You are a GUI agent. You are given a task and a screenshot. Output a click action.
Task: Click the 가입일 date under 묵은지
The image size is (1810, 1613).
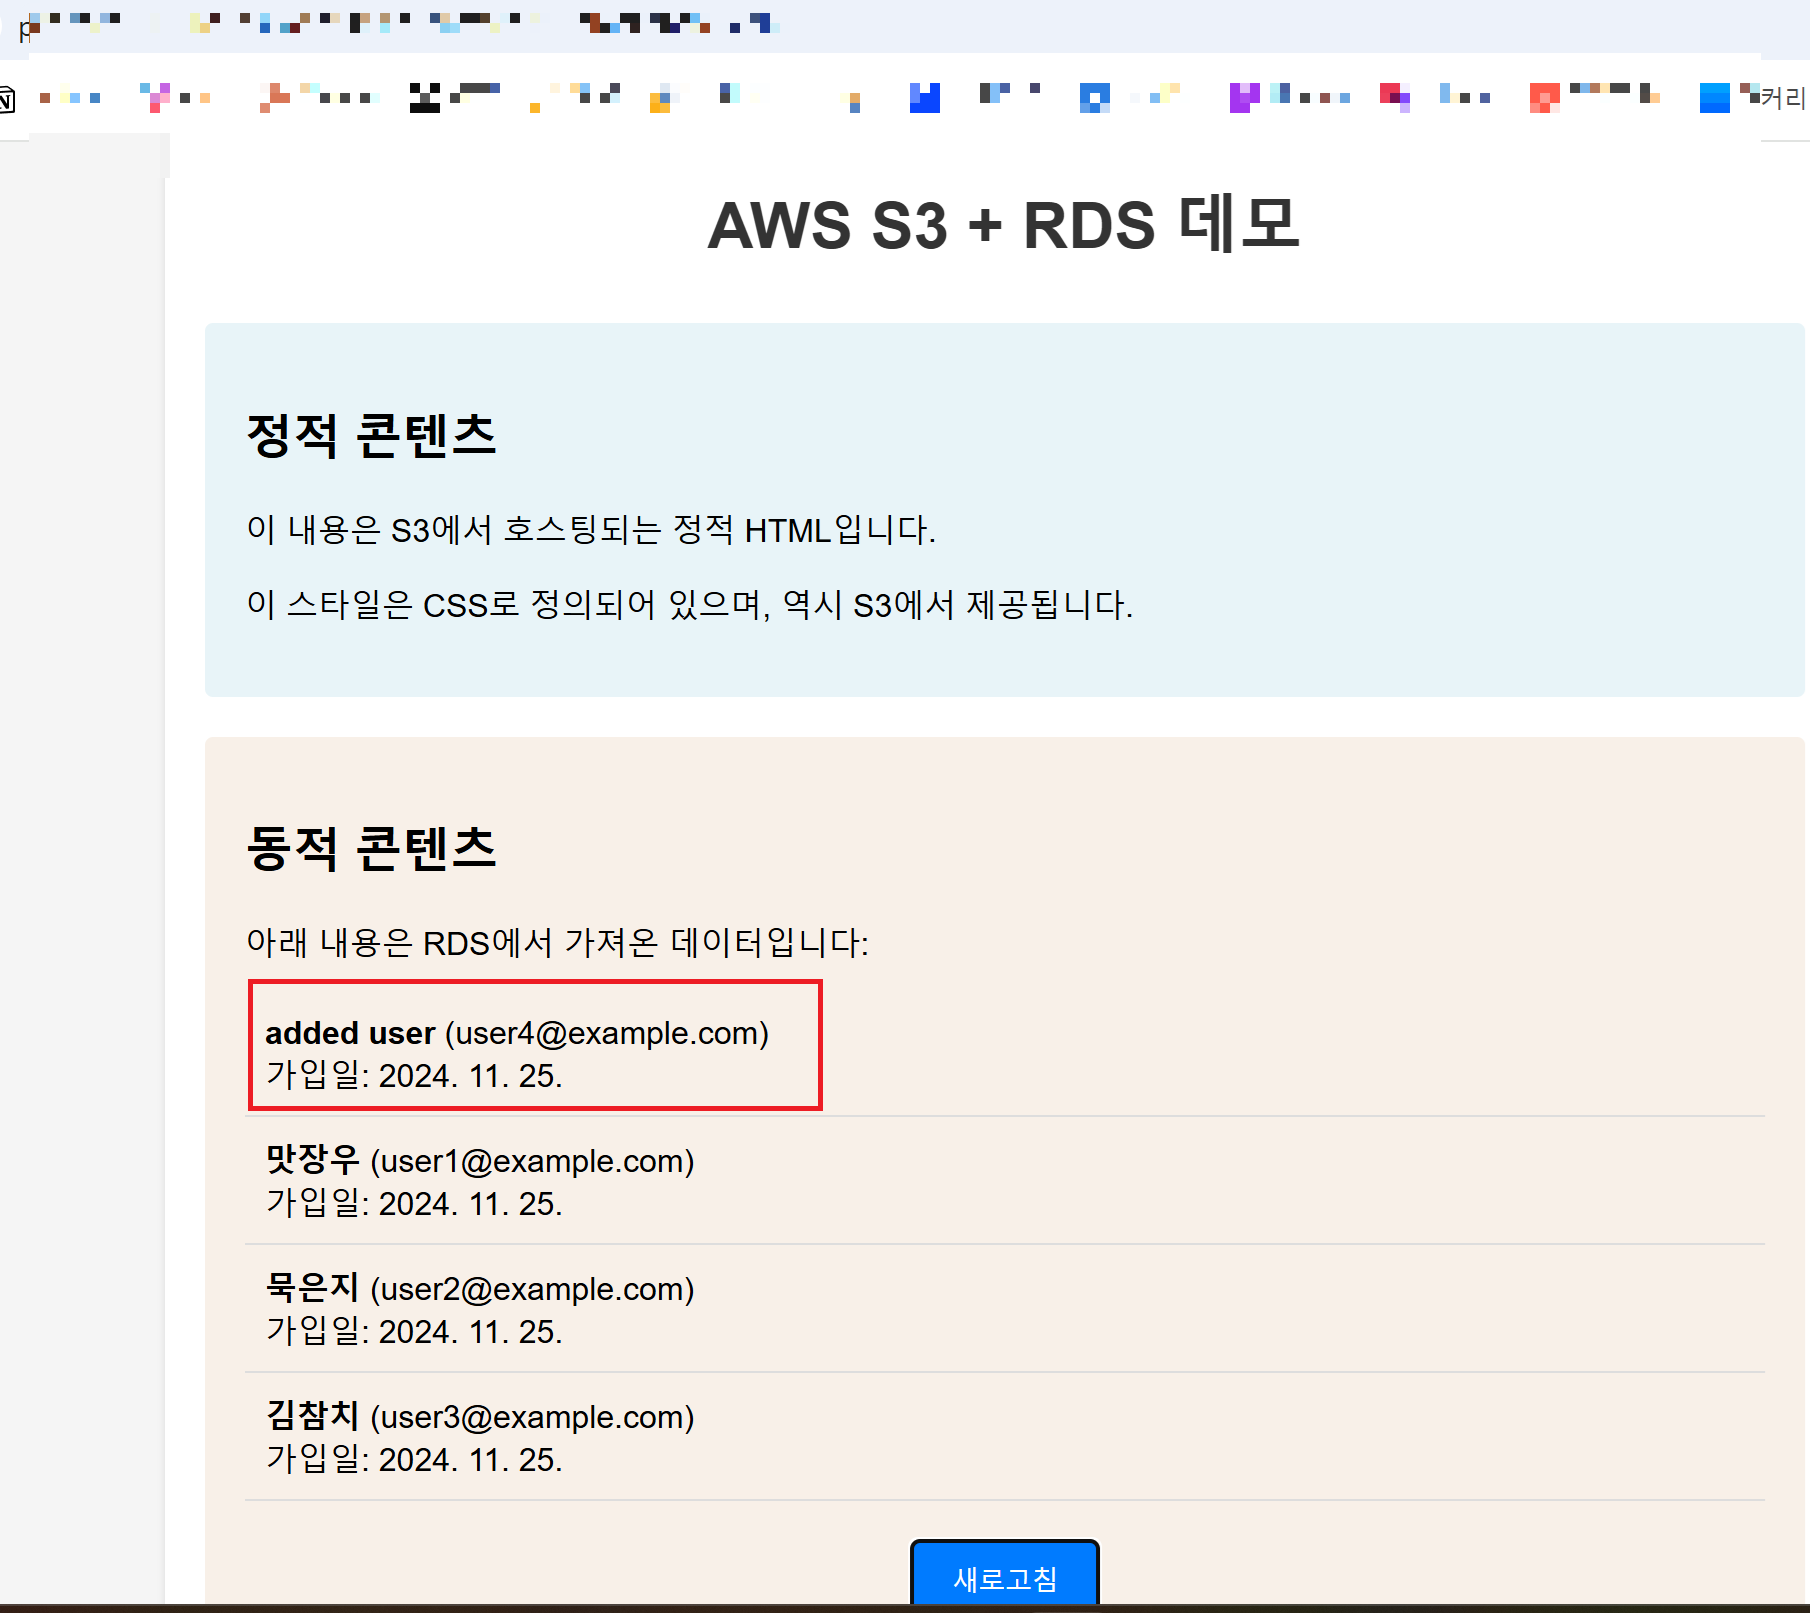[x=414, y=1332]
